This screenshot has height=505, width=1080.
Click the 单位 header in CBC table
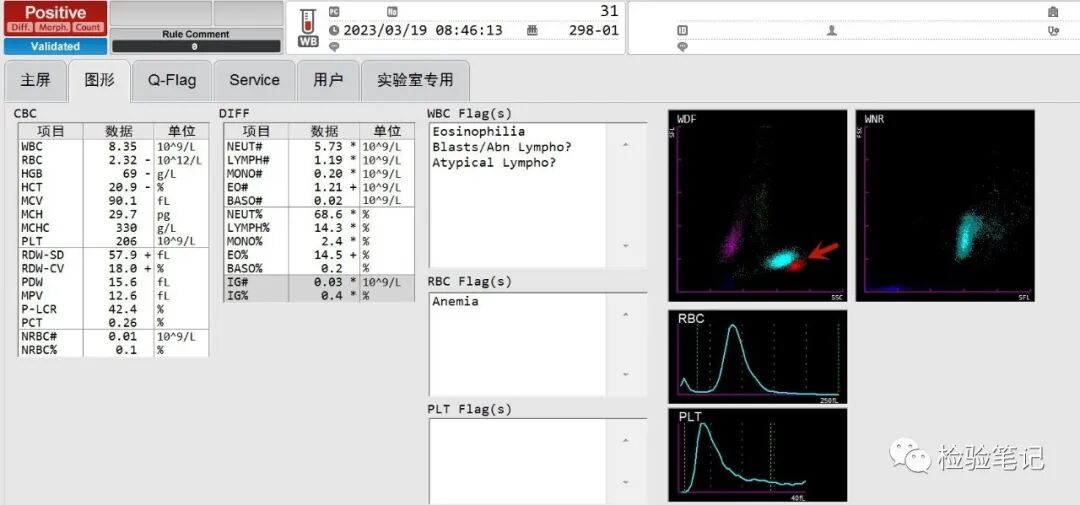click(181, 132)
